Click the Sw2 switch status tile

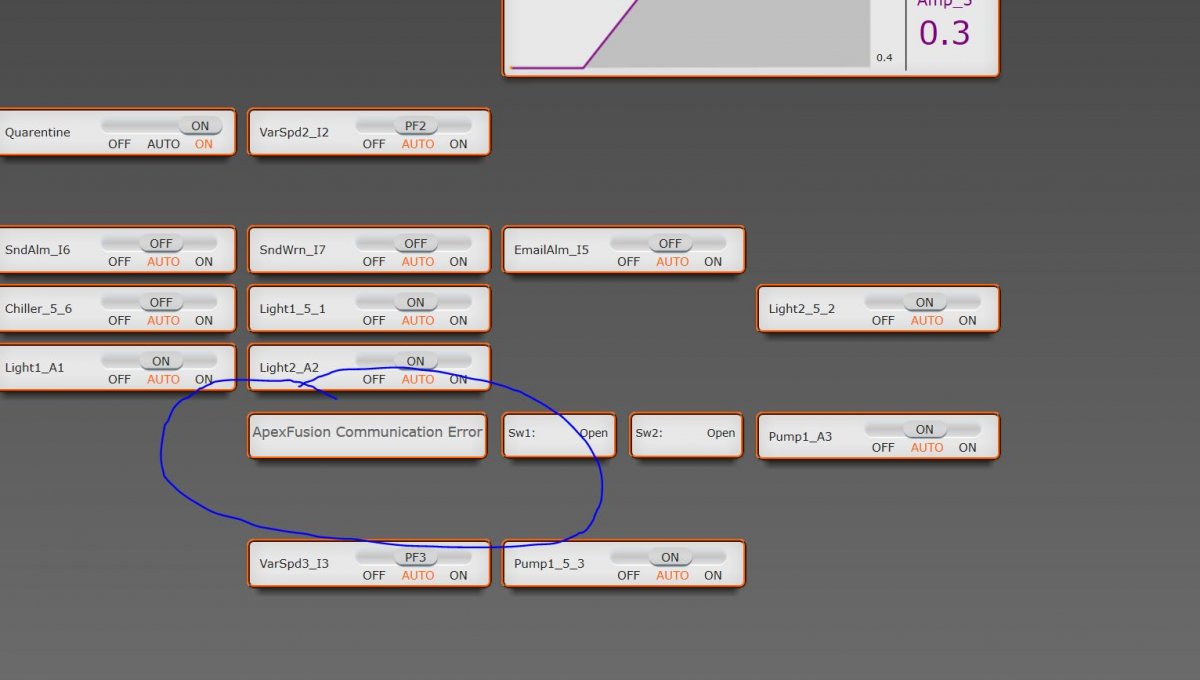685,435
